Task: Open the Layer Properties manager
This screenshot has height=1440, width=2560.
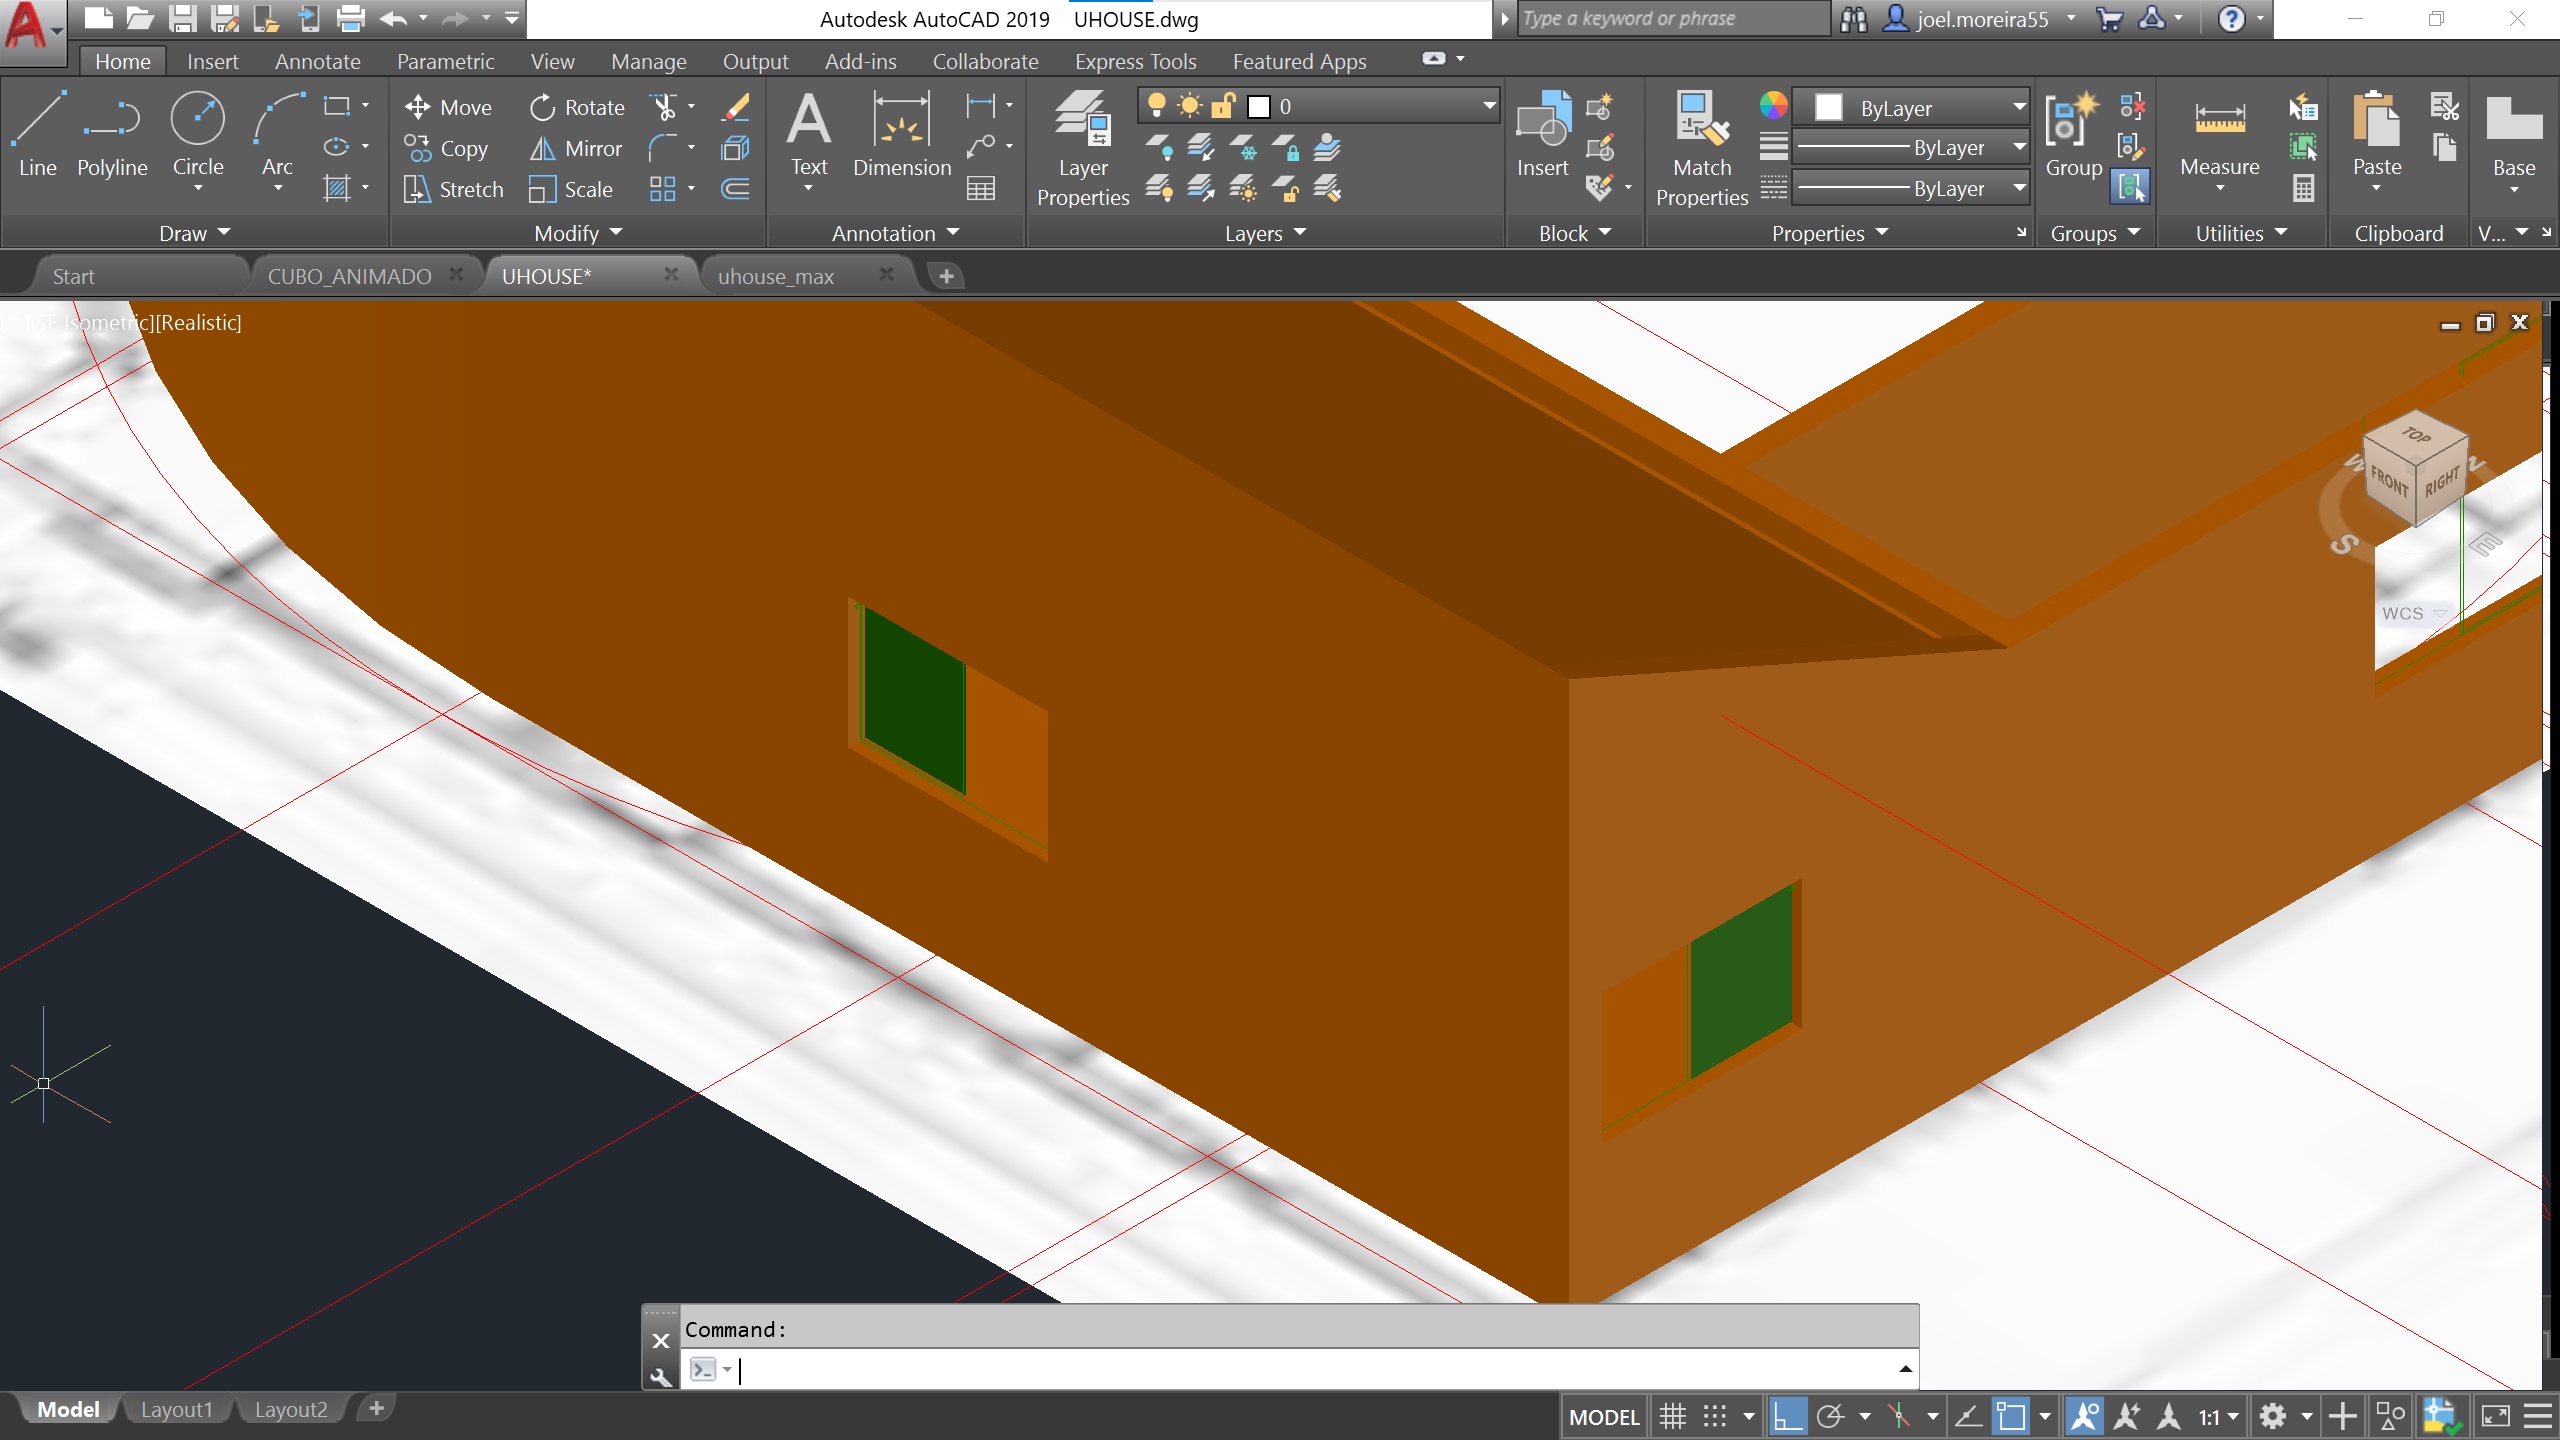Action: pyautogui.click(x=1083, y=148)
